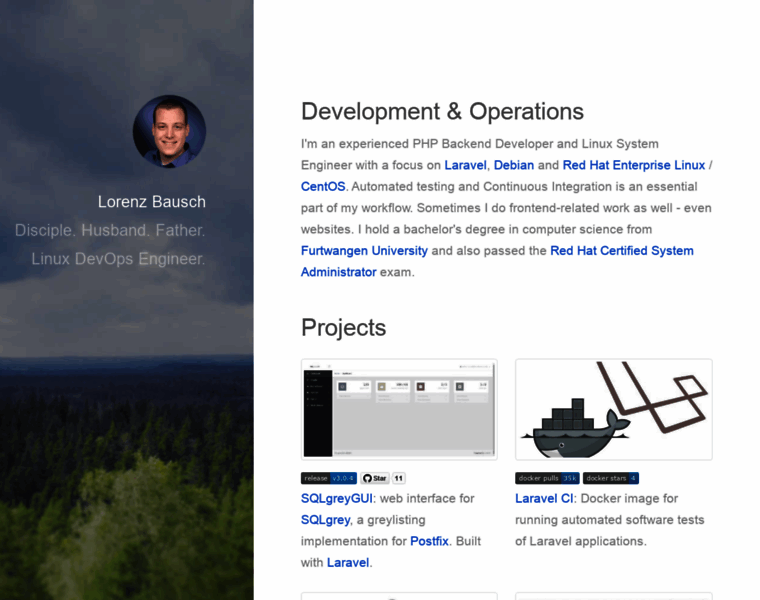Click the release v3.0.4 badge
The width and height of the screenshot is (760, 600).
point(328,478)
